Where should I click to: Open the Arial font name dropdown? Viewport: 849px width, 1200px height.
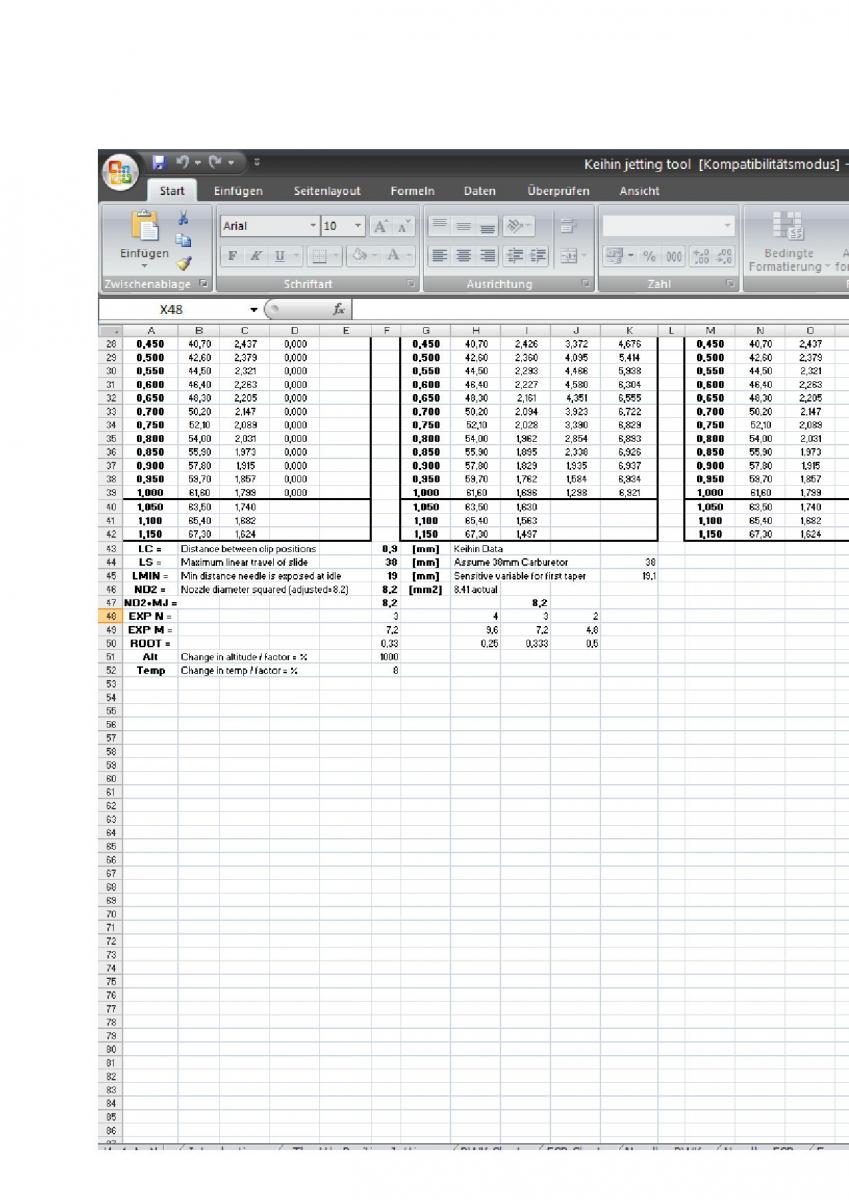click(x=313, y=227)
